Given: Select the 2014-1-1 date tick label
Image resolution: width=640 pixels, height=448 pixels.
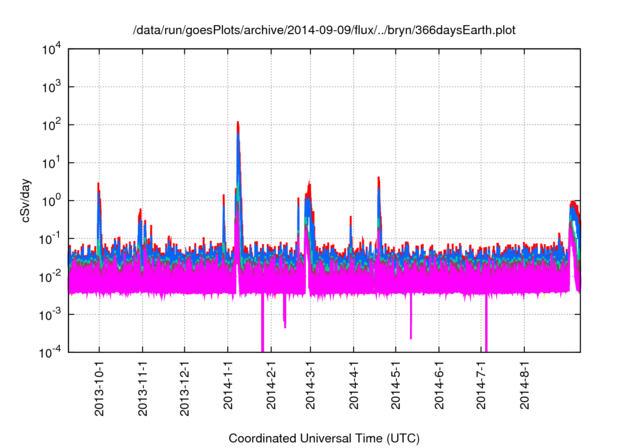Looking at the screenshot, I should pyautogui.click(x=227, y=388).
